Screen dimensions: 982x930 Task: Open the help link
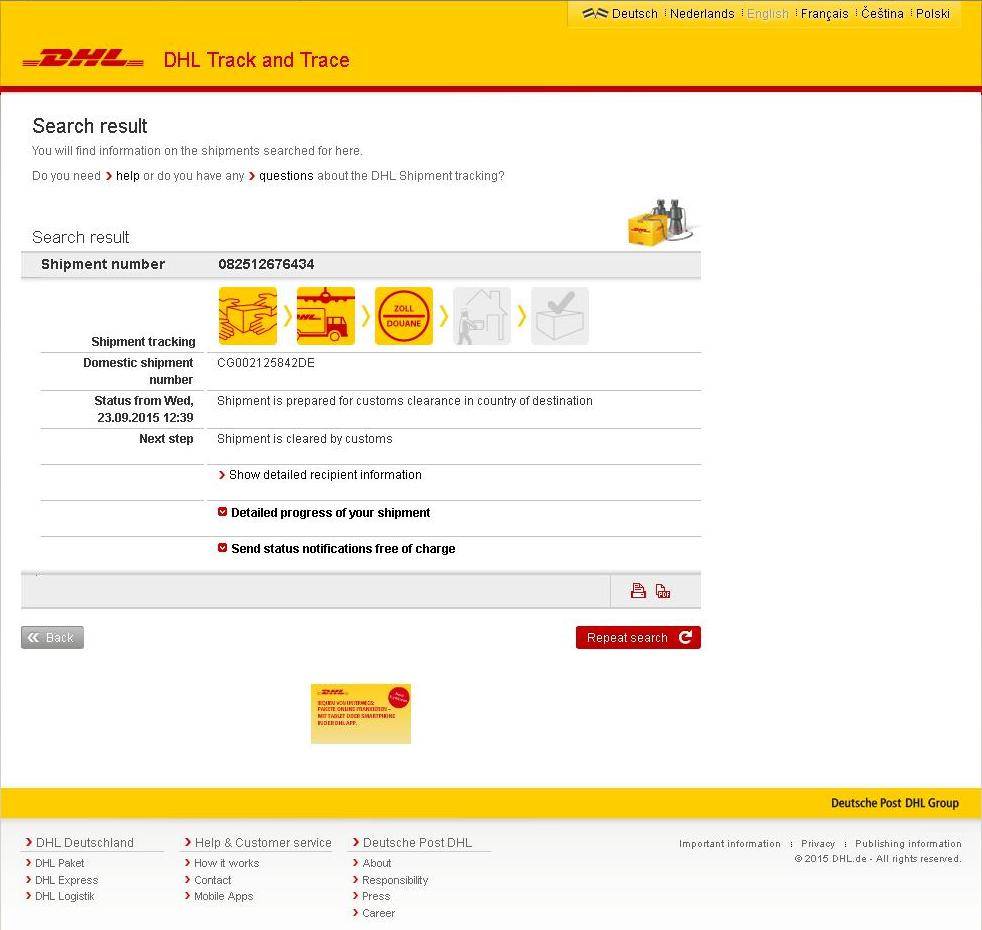[127, 176]
